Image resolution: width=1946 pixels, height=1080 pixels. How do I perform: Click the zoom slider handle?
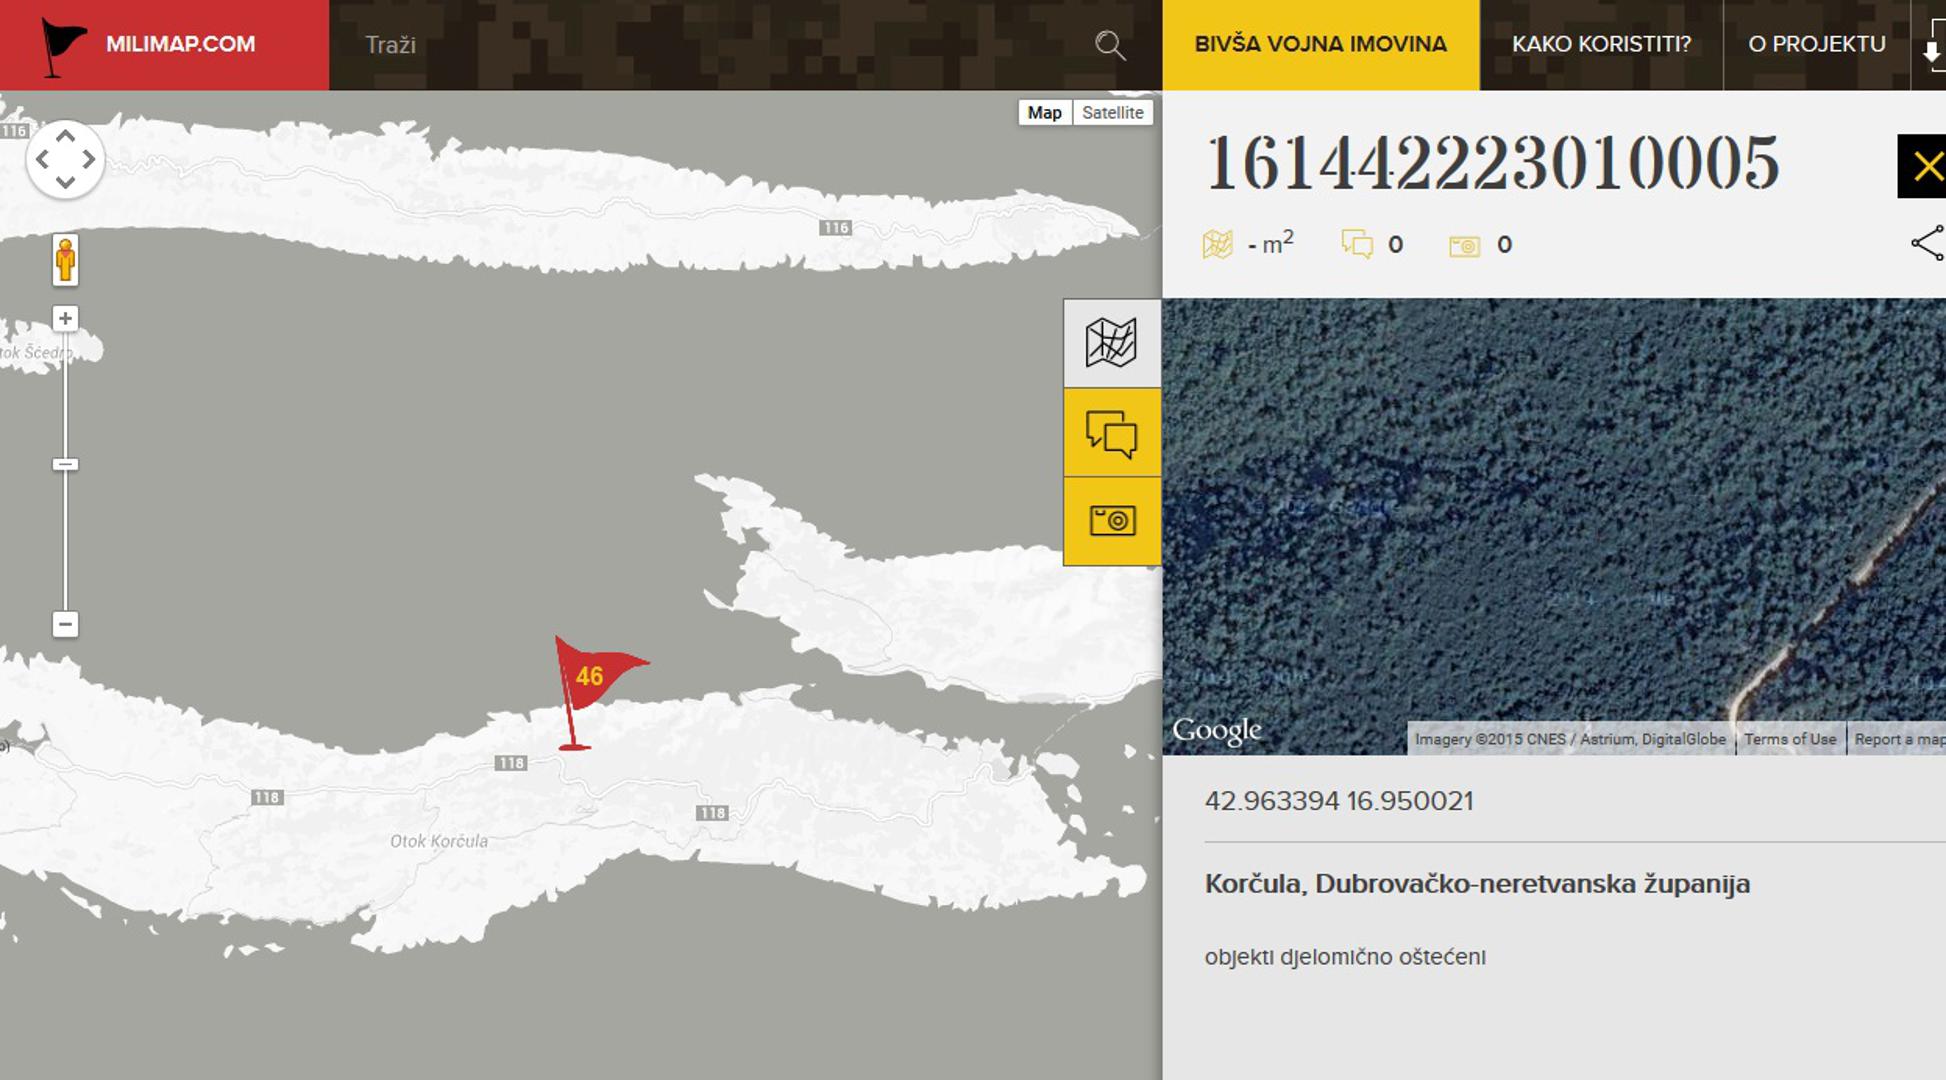[65, 464]
